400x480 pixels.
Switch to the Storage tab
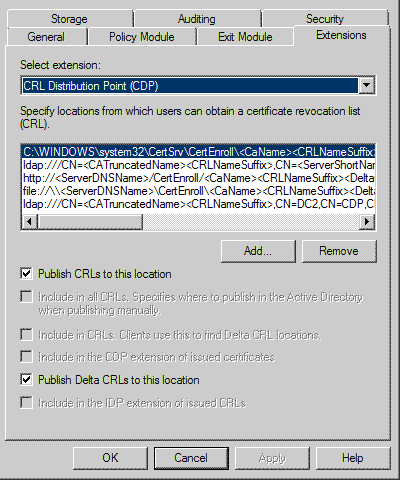coord(69,19)
